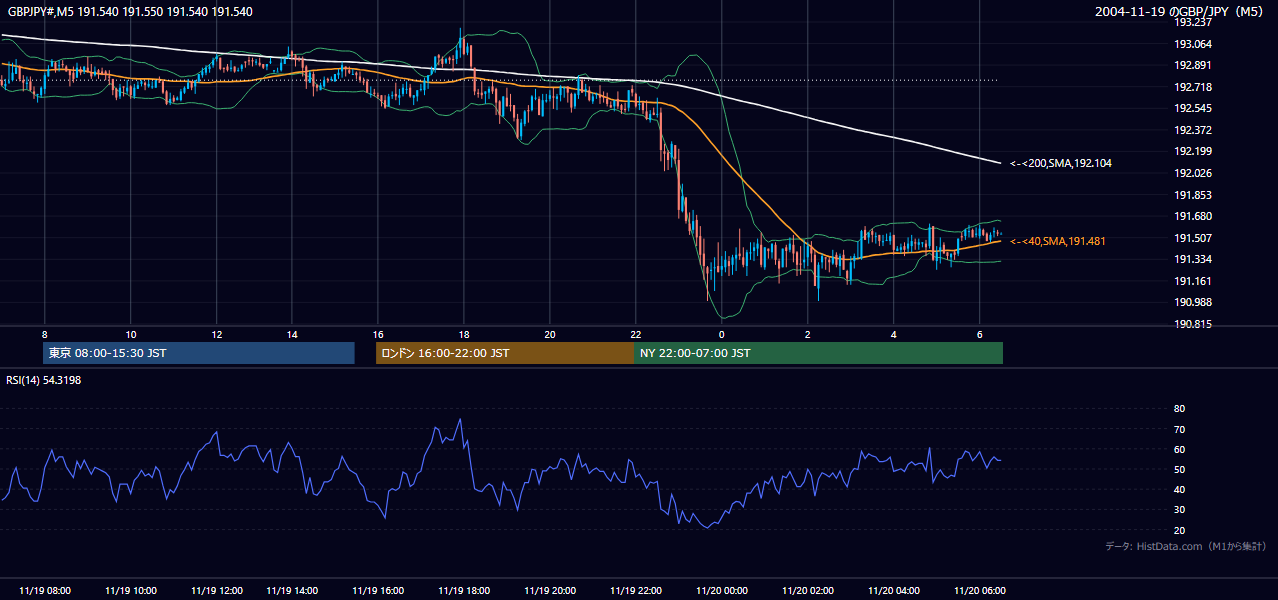
Task: Click the 11/20 00:00 bottom axis timestamp
Action: pos(722,591)
